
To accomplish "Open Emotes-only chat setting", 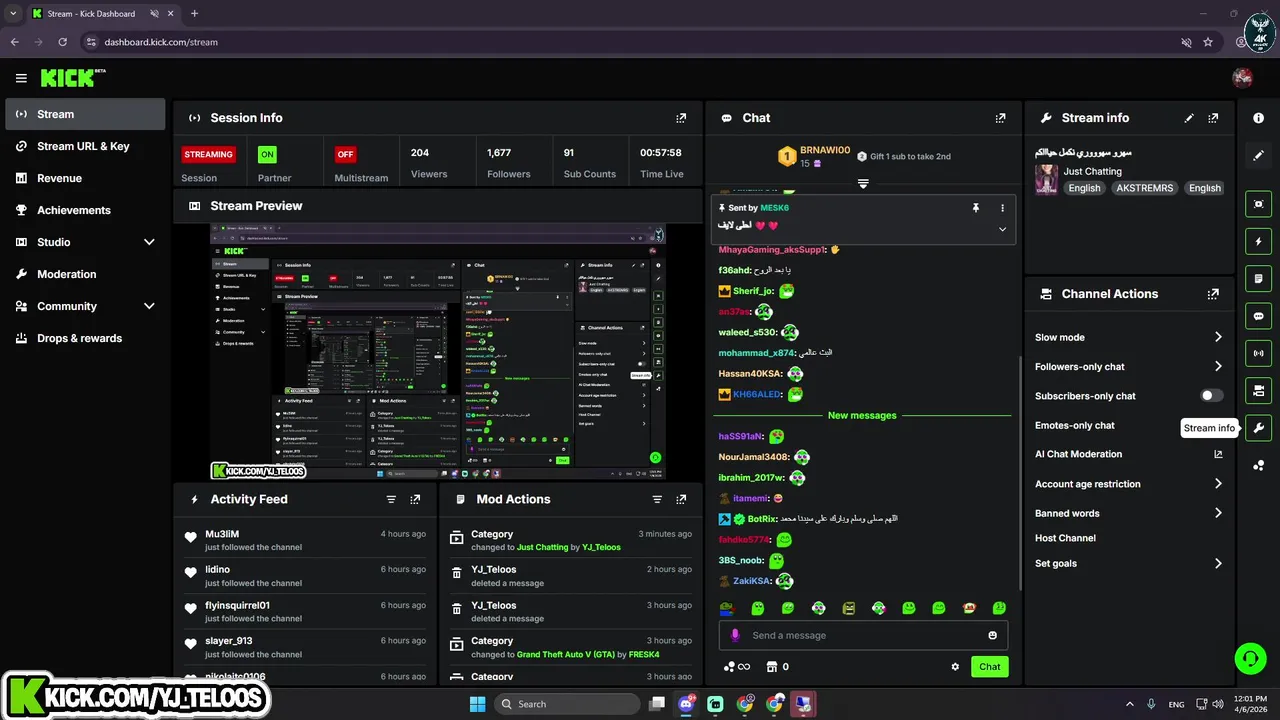I will 1075,425.
